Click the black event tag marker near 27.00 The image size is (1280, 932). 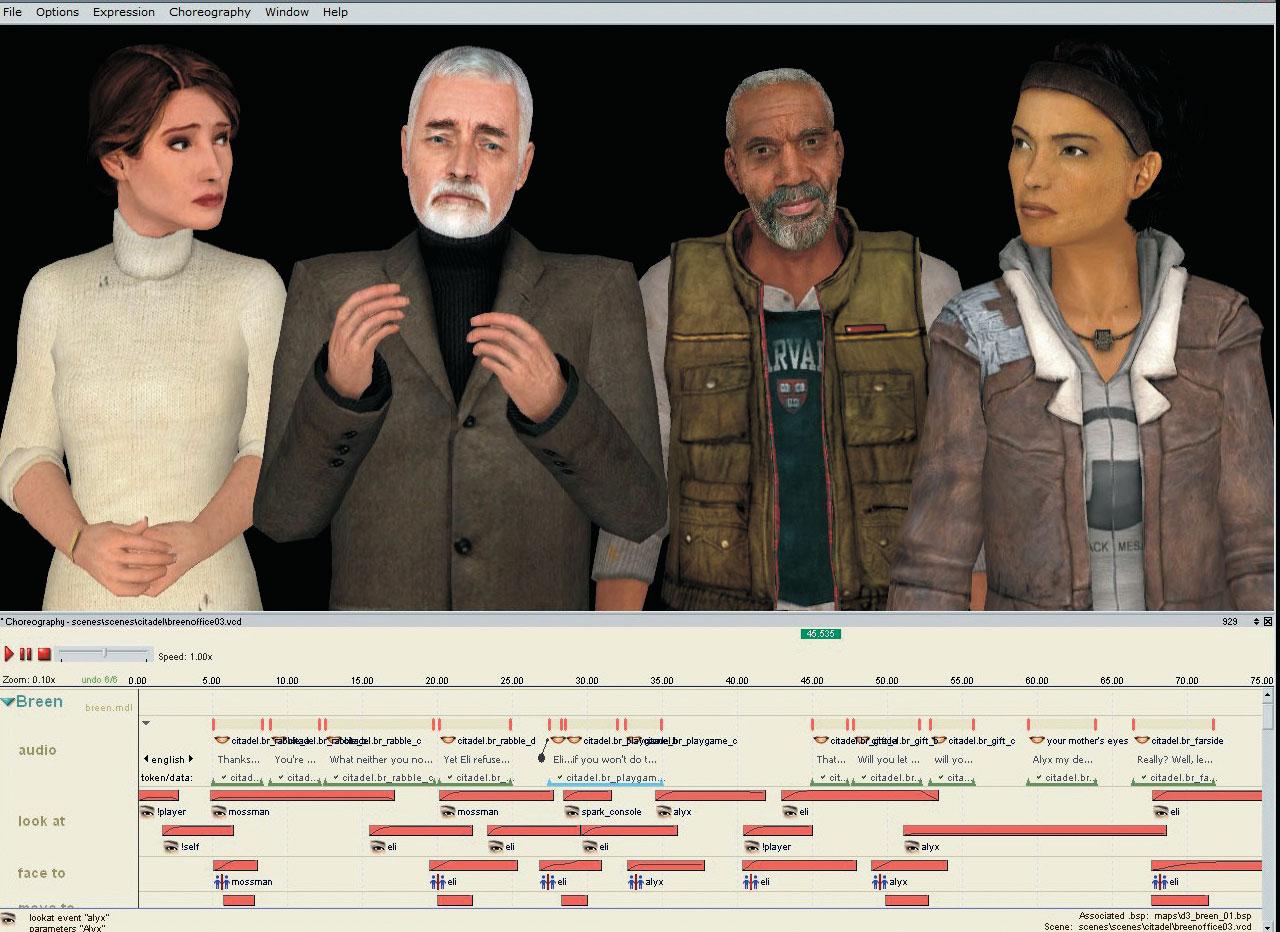(542, 758)
